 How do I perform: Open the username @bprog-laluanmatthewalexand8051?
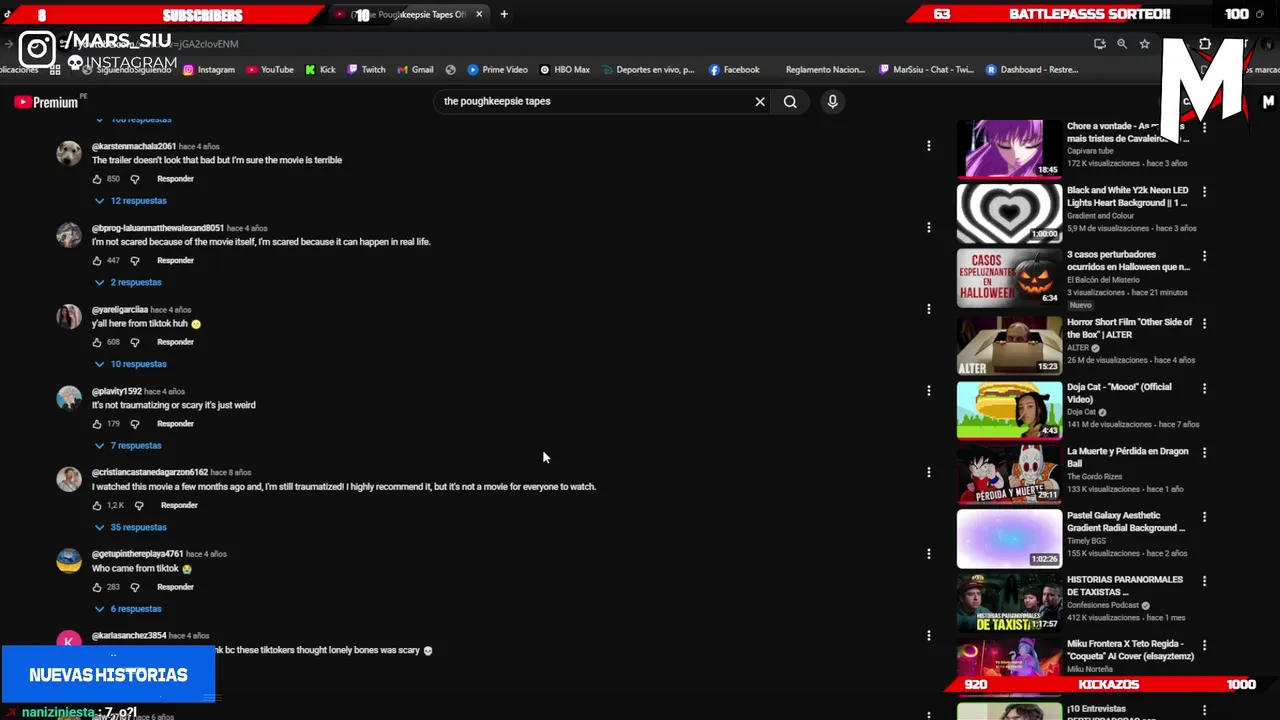click(158, 228)
